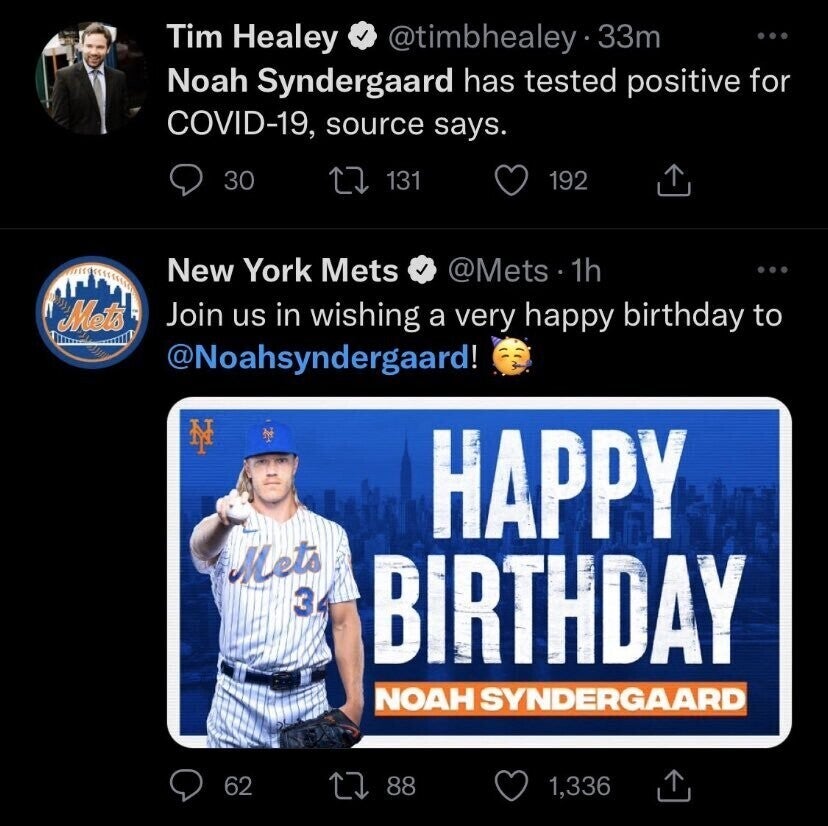Open the @Noahsyndergaard mention link
Screen dimensions: 828x826
pos(317,358)
